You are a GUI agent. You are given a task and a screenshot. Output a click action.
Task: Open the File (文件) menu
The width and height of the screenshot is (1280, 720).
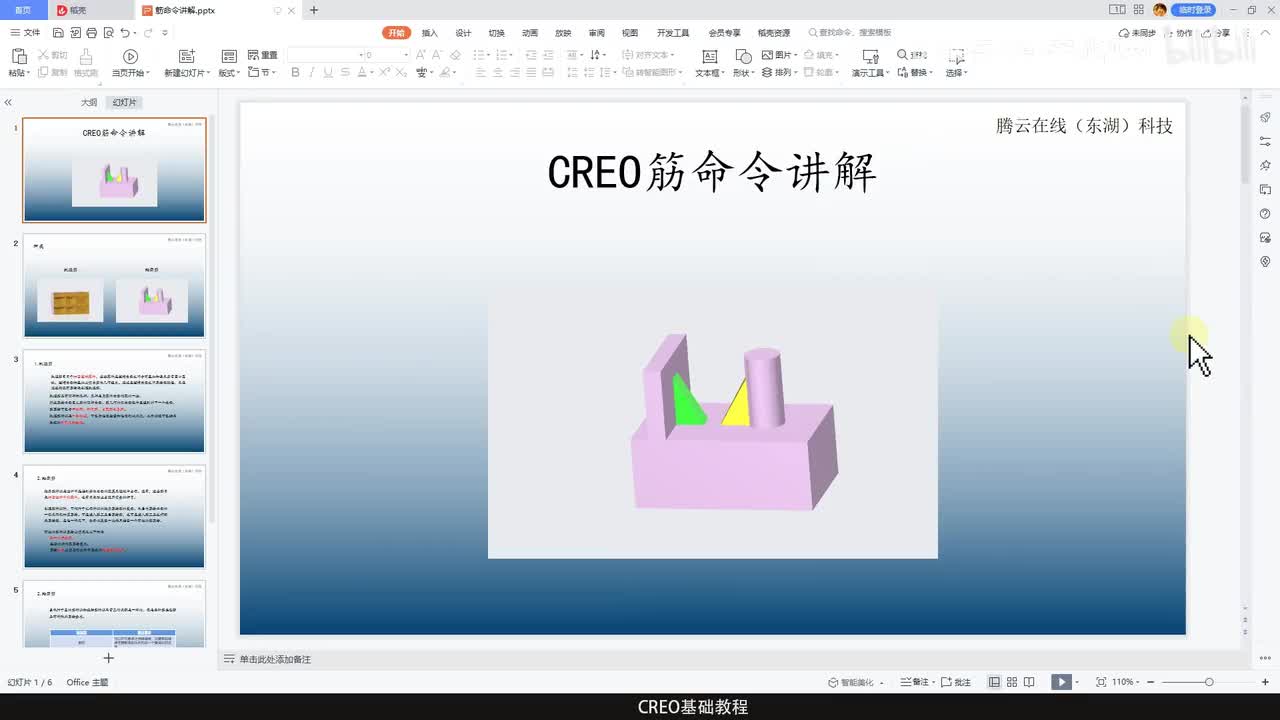click(25, 33)
